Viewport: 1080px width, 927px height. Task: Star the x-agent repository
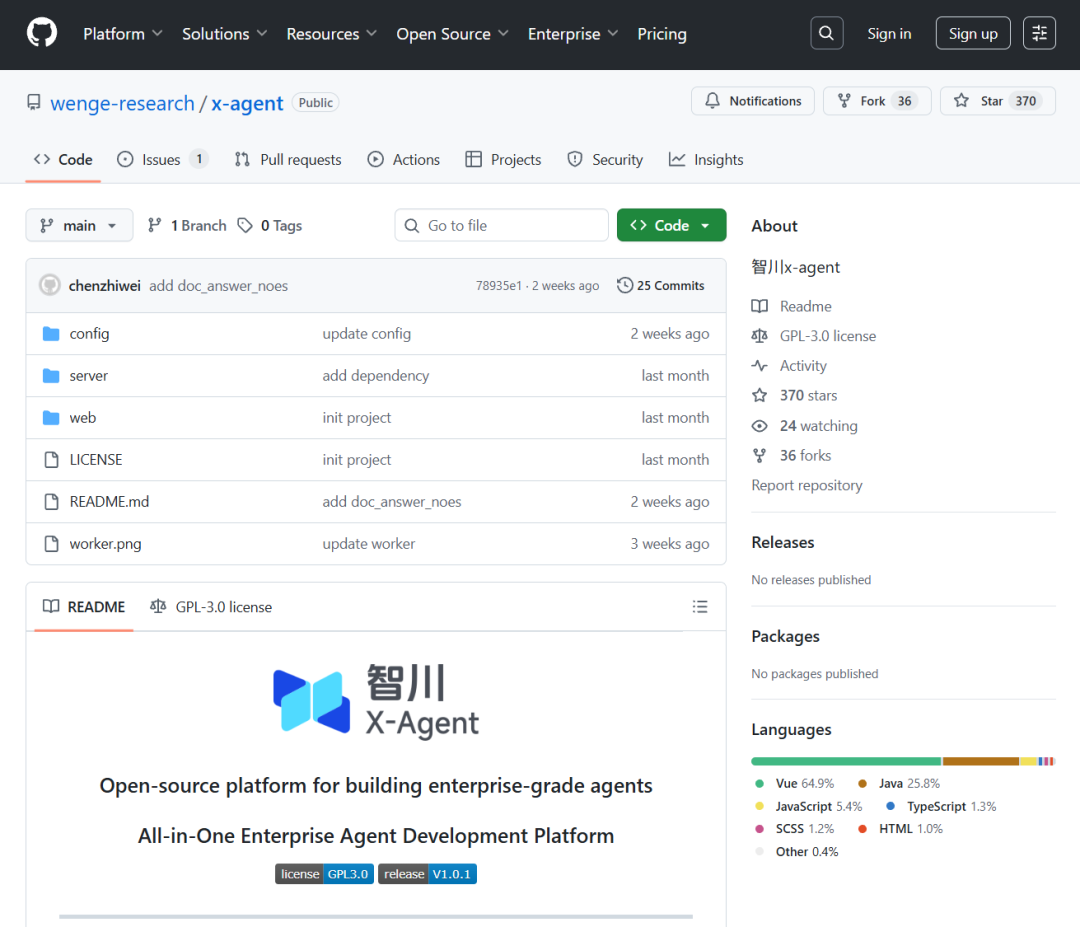pos(997,101)
